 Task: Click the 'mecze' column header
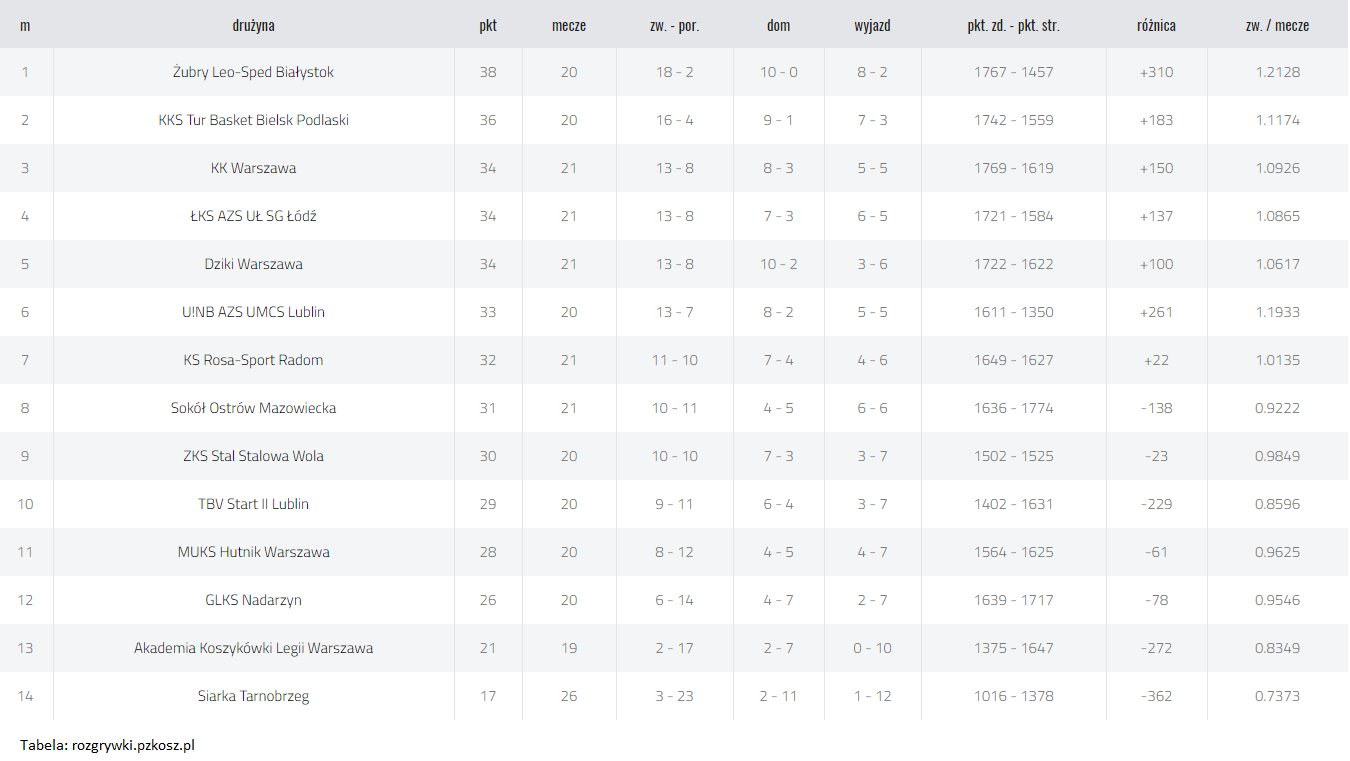569,26
